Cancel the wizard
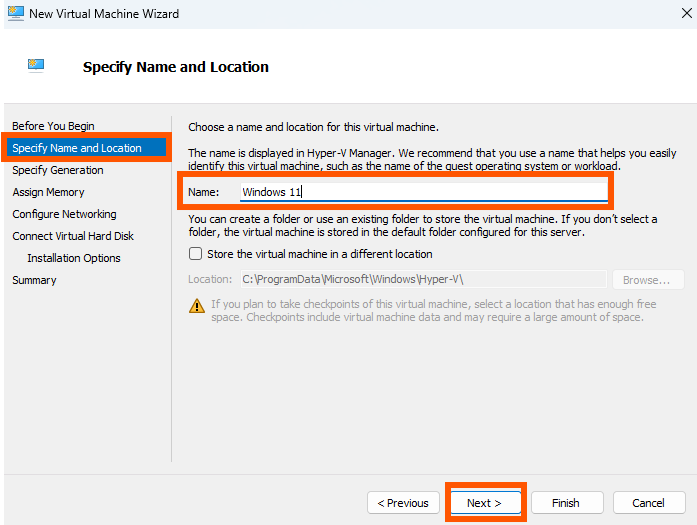This screenshot has height=525, width=697. point(649,503)
